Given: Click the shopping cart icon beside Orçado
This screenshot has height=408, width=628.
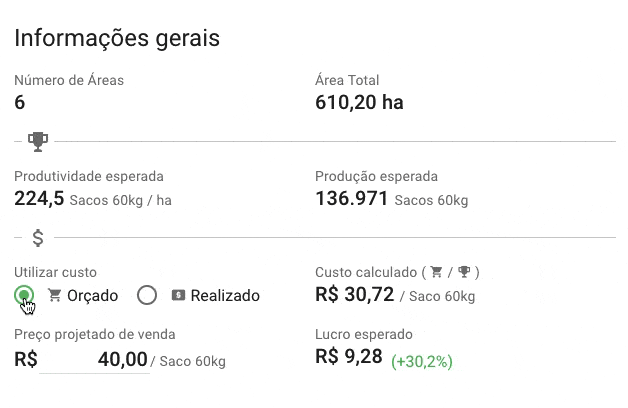Looking at the screenshot, I should coord(55,295).
